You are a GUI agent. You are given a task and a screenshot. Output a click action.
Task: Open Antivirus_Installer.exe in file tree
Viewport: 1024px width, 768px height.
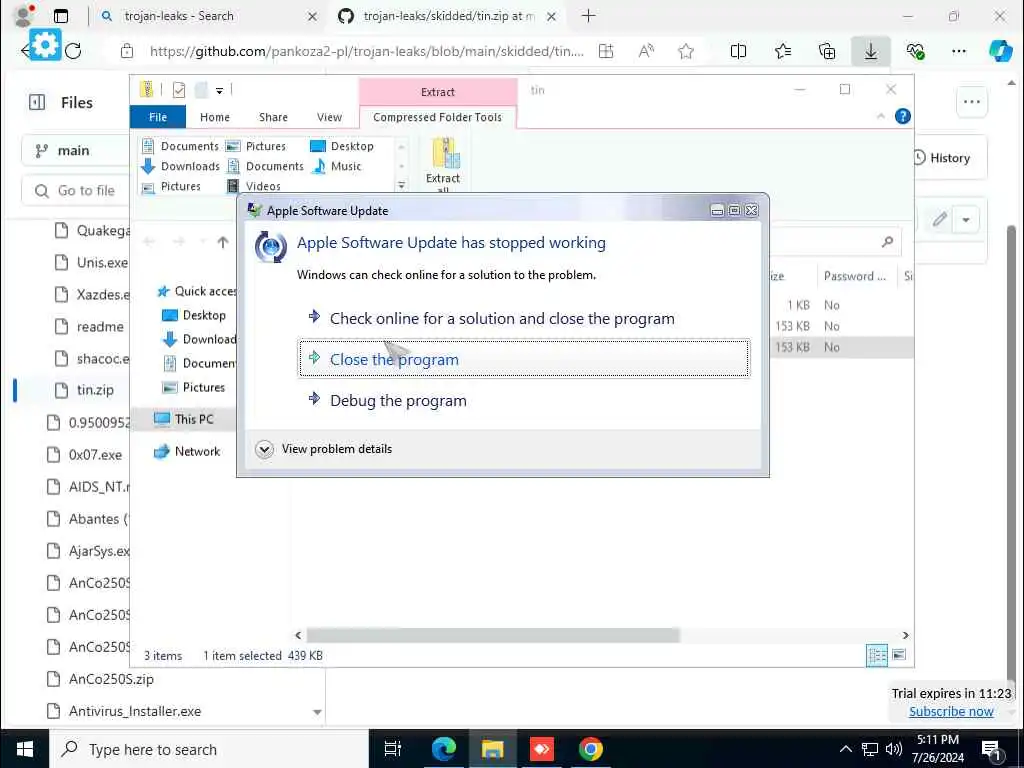click(124, 711)
